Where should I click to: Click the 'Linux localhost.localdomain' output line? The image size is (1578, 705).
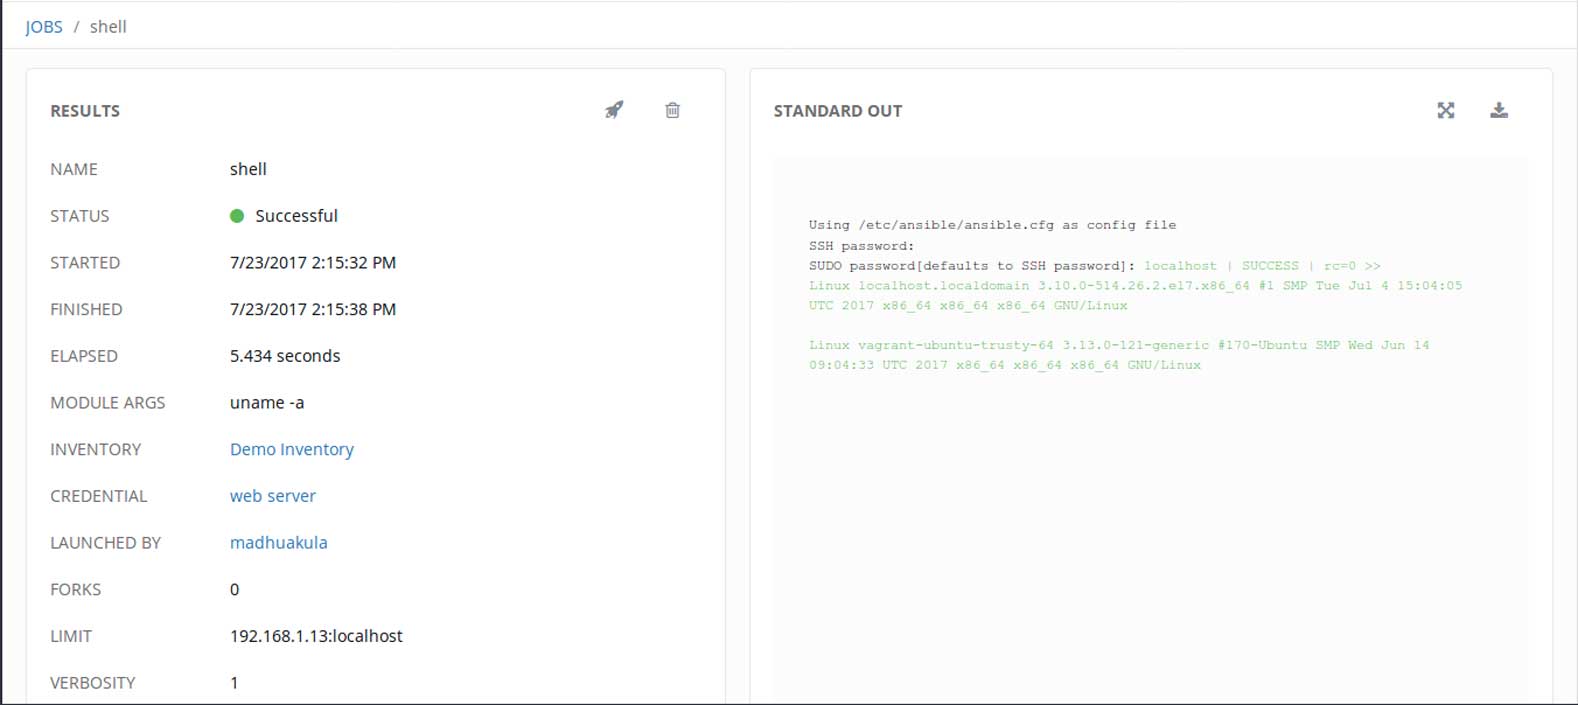pos(1135,295)
